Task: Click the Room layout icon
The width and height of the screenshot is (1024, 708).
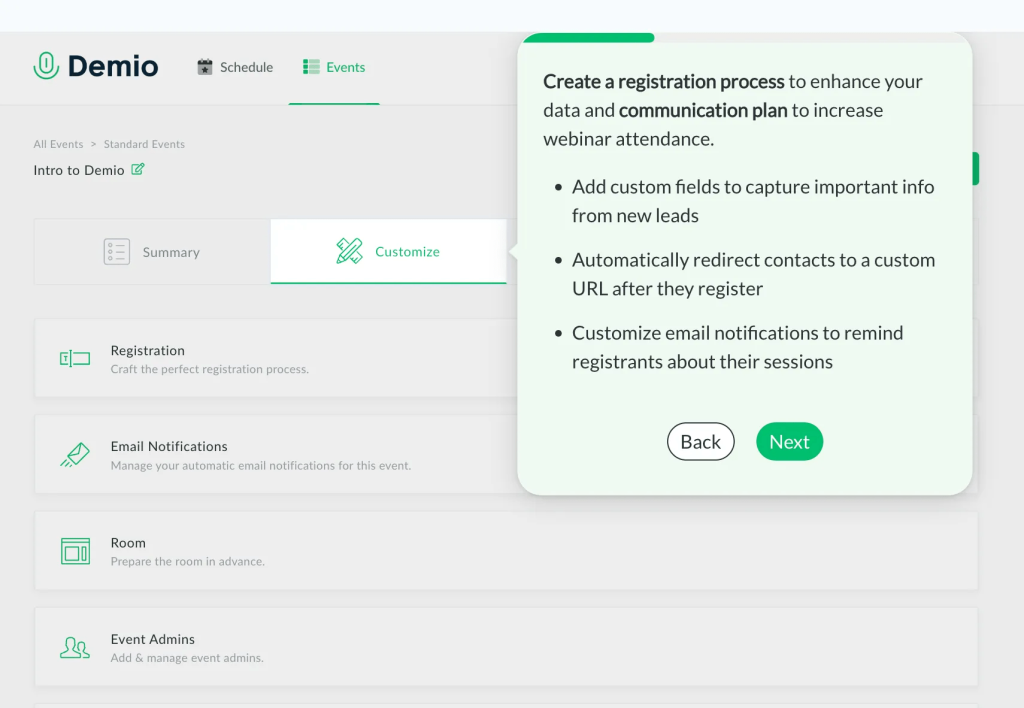Action: point(75,551)
